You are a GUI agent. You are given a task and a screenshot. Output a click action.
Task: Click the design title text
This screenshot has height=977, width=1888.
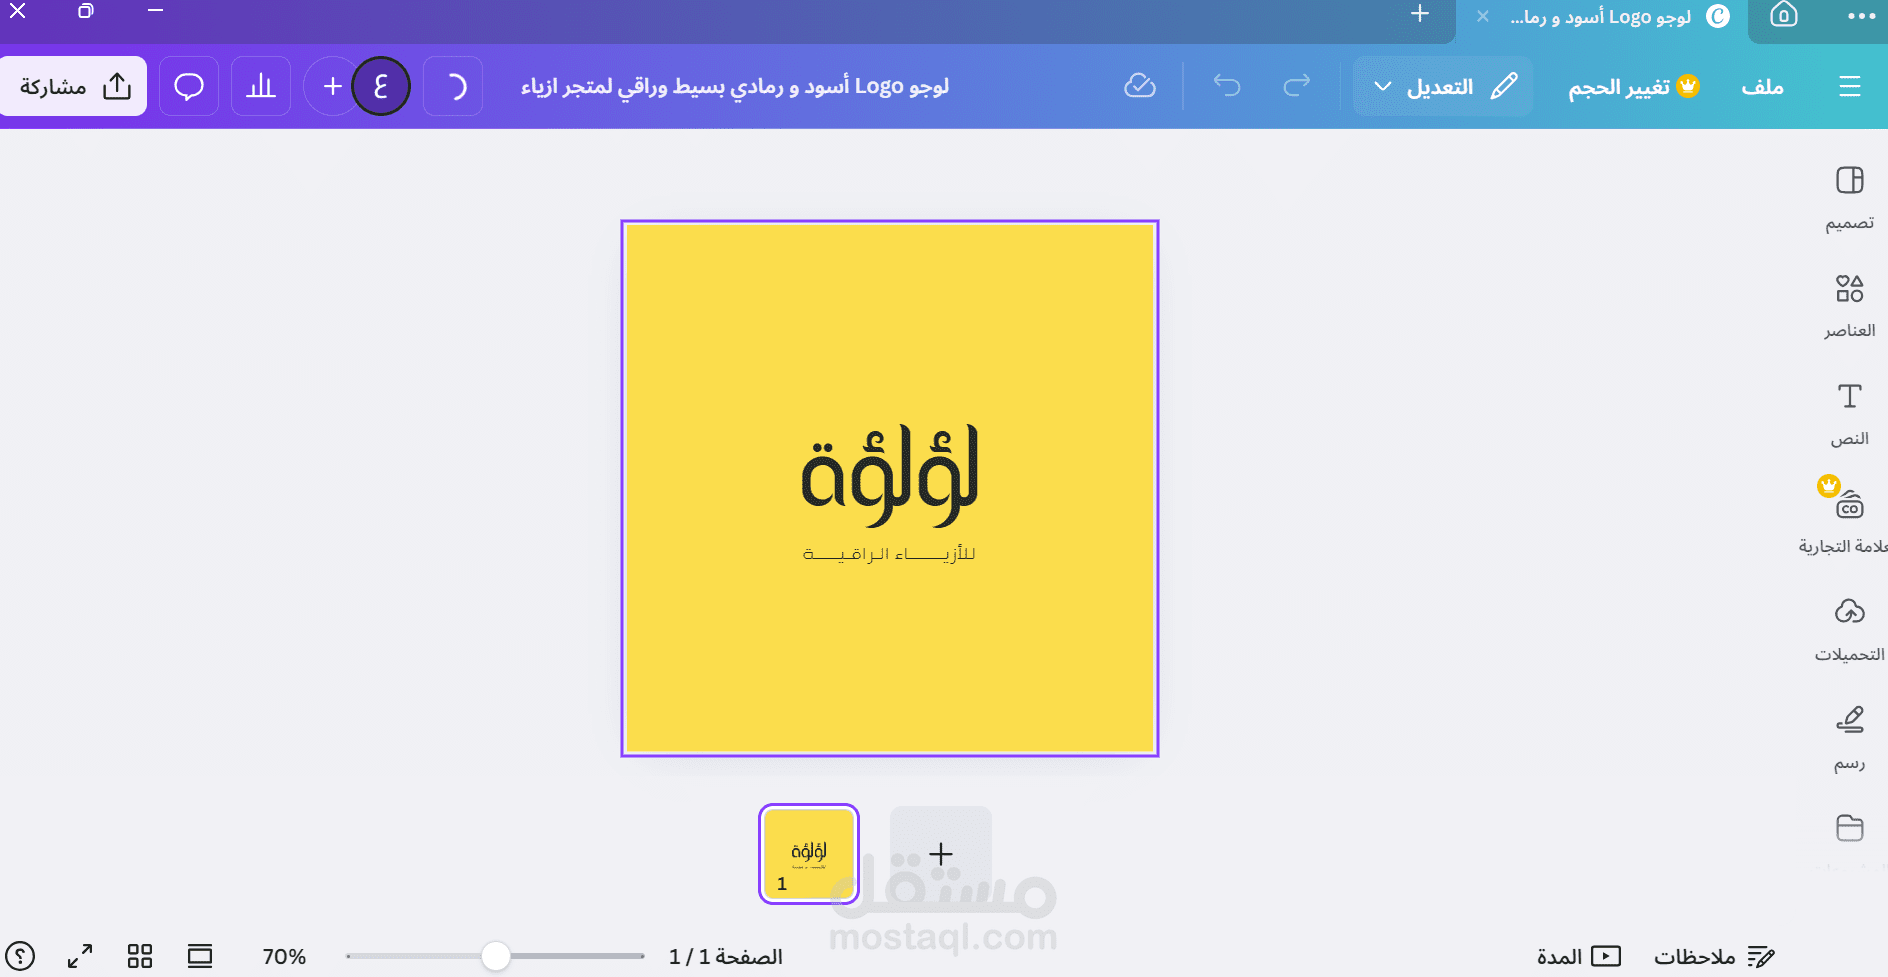tap(735, 87)
